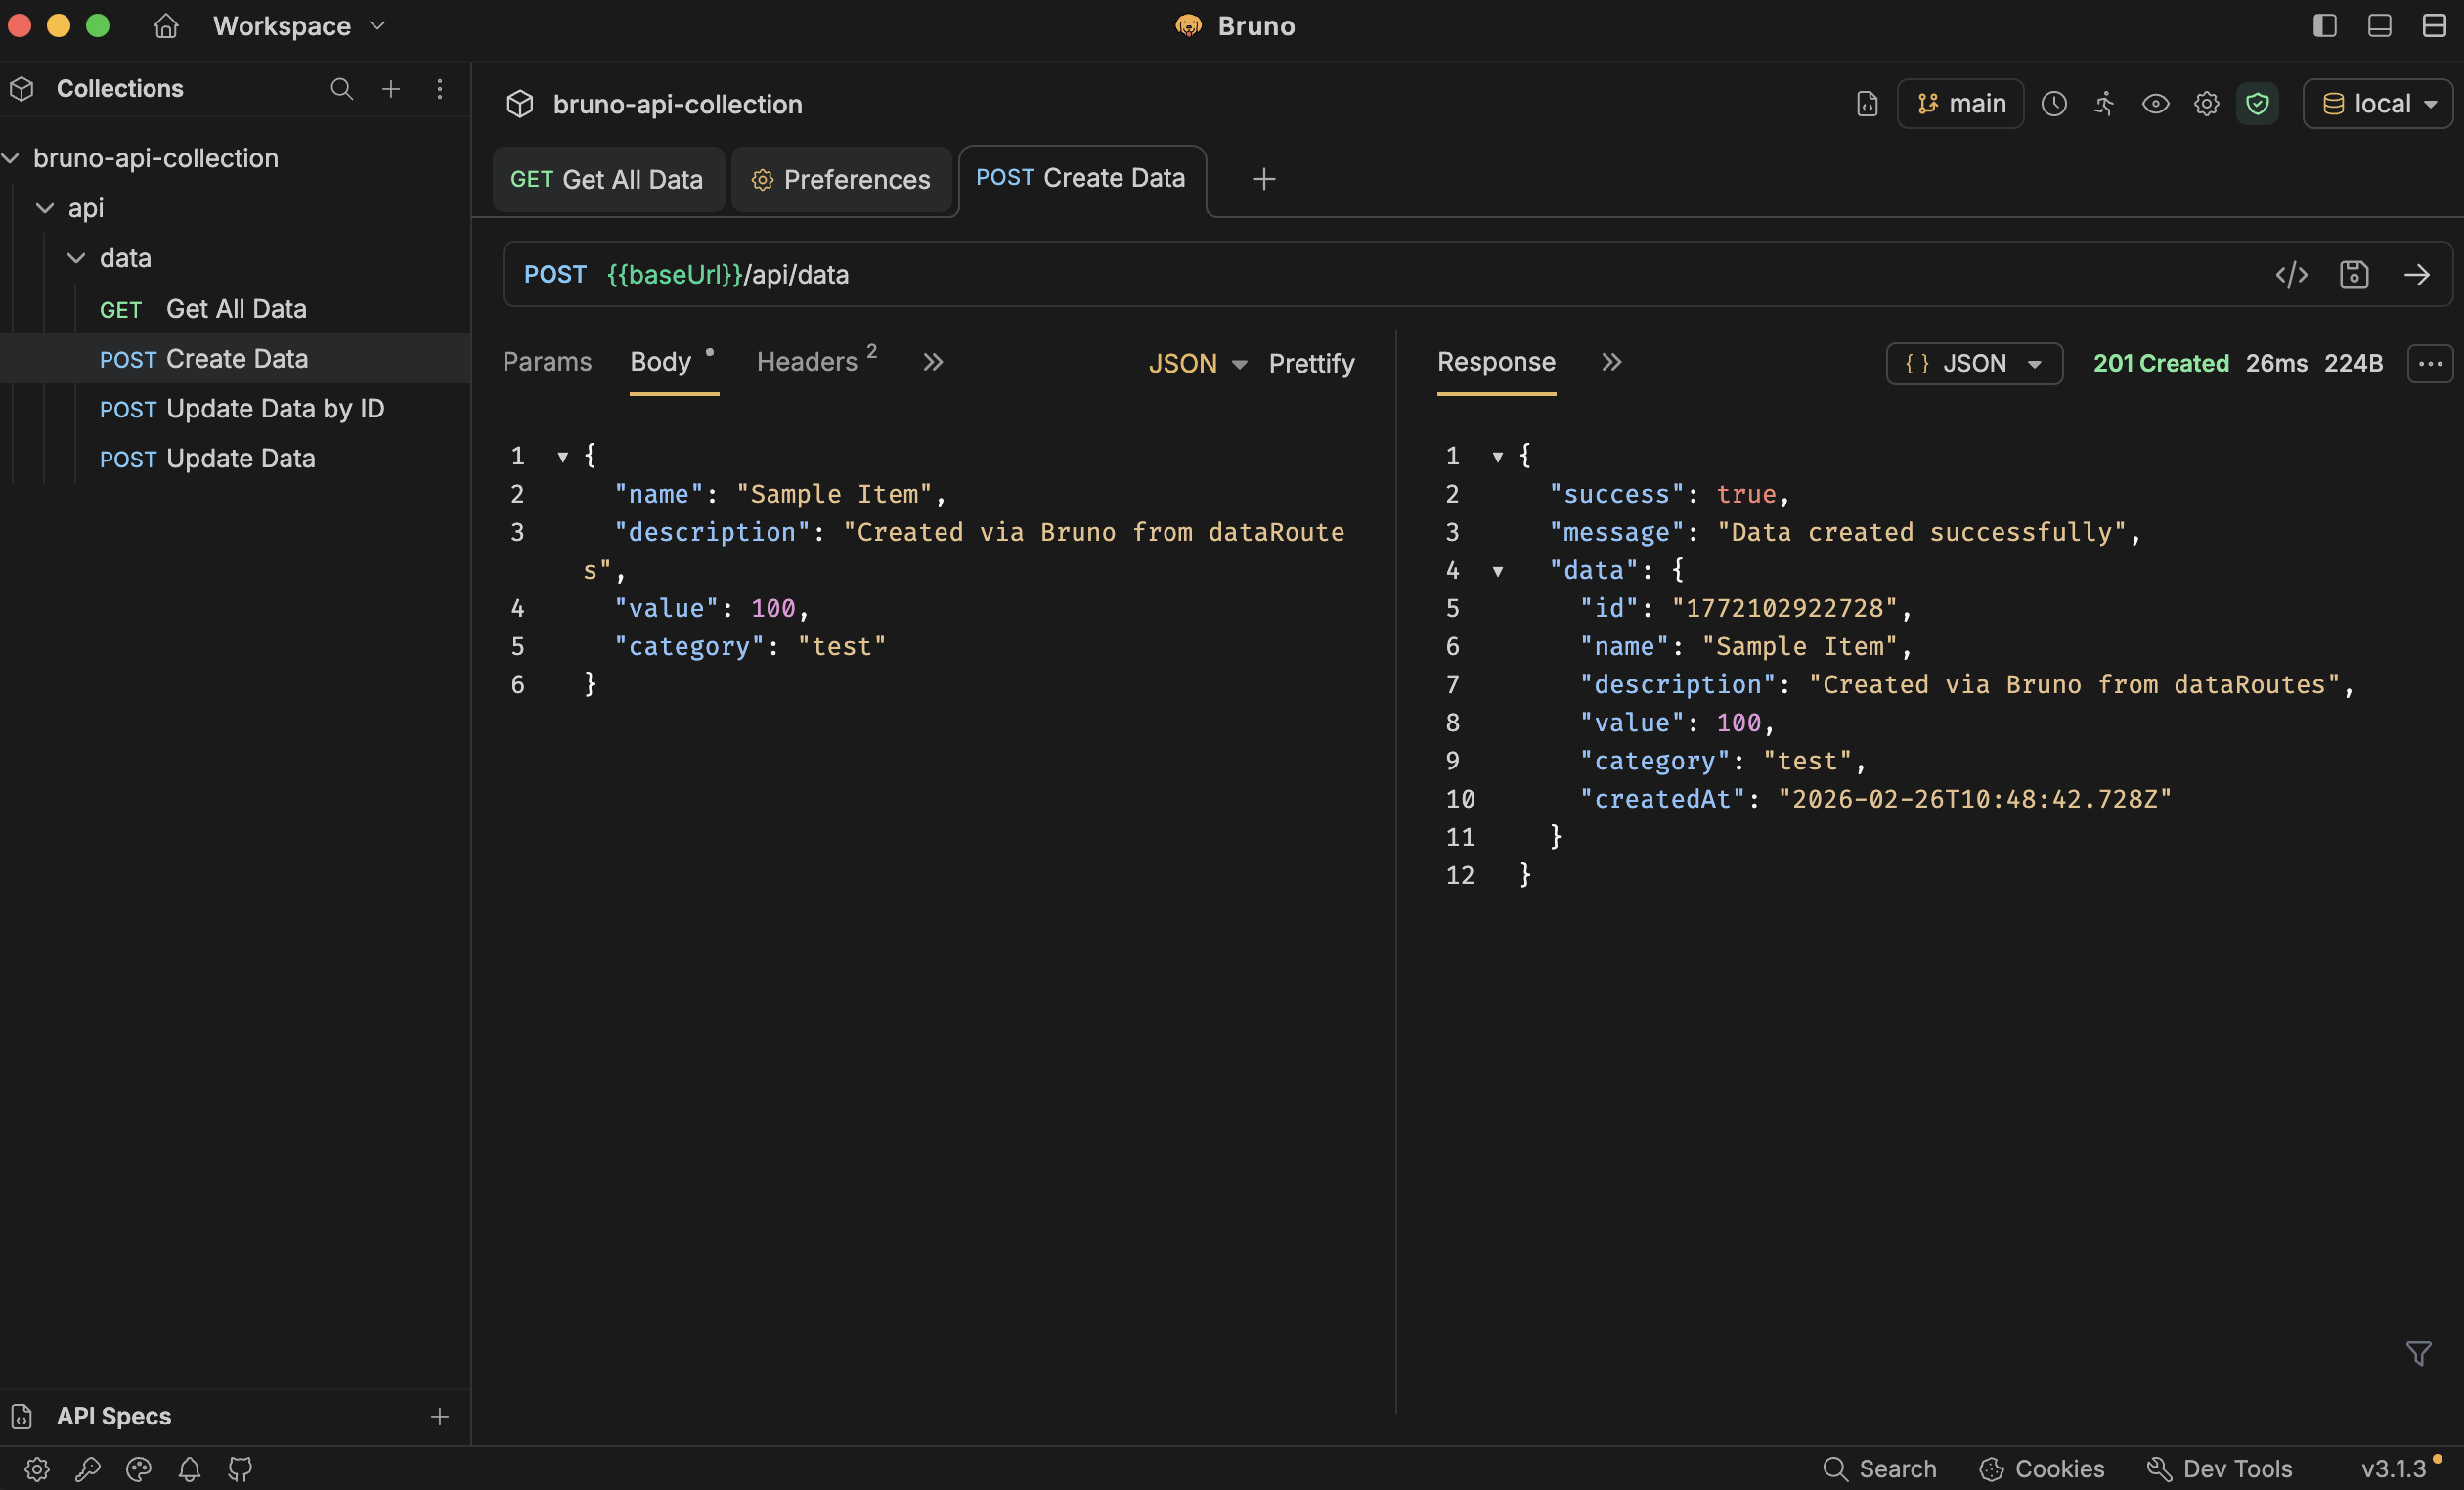
Task: Open the Workspace dropdown
Action: point(296,26)
